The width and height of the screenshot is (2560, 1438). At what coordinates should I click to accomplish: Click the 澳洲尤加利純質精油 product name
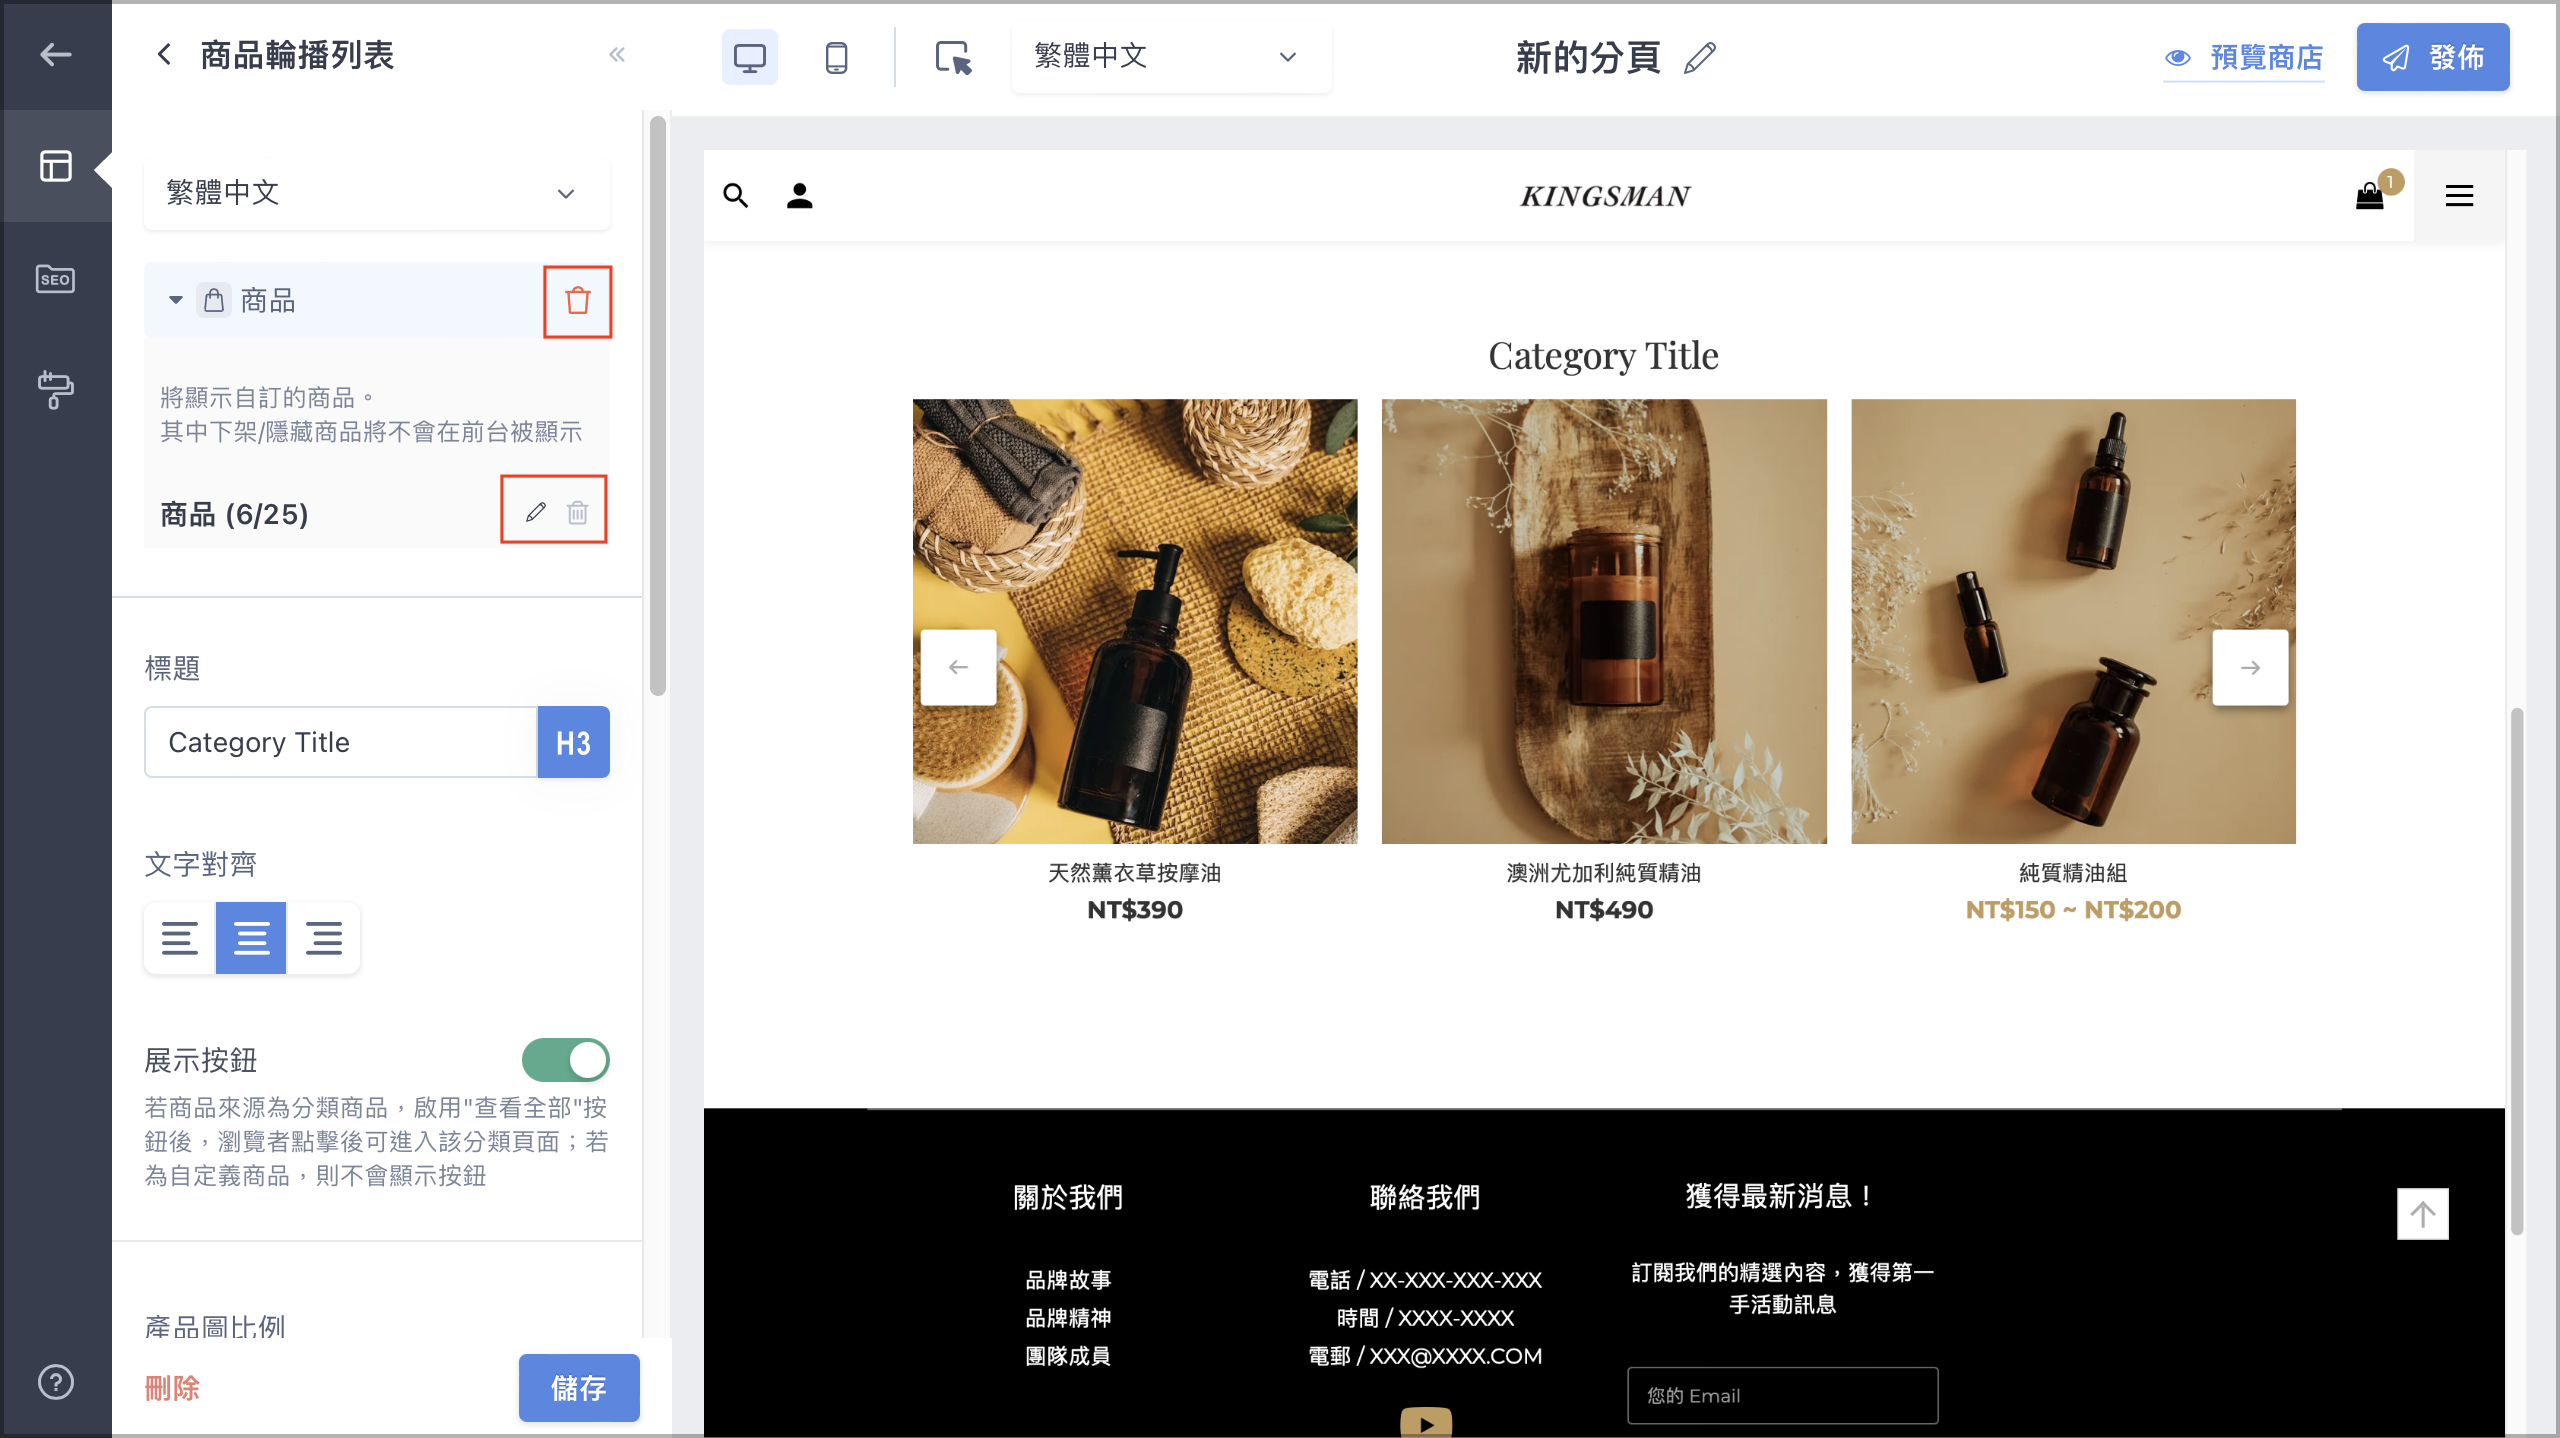(x=1604, y=873)
